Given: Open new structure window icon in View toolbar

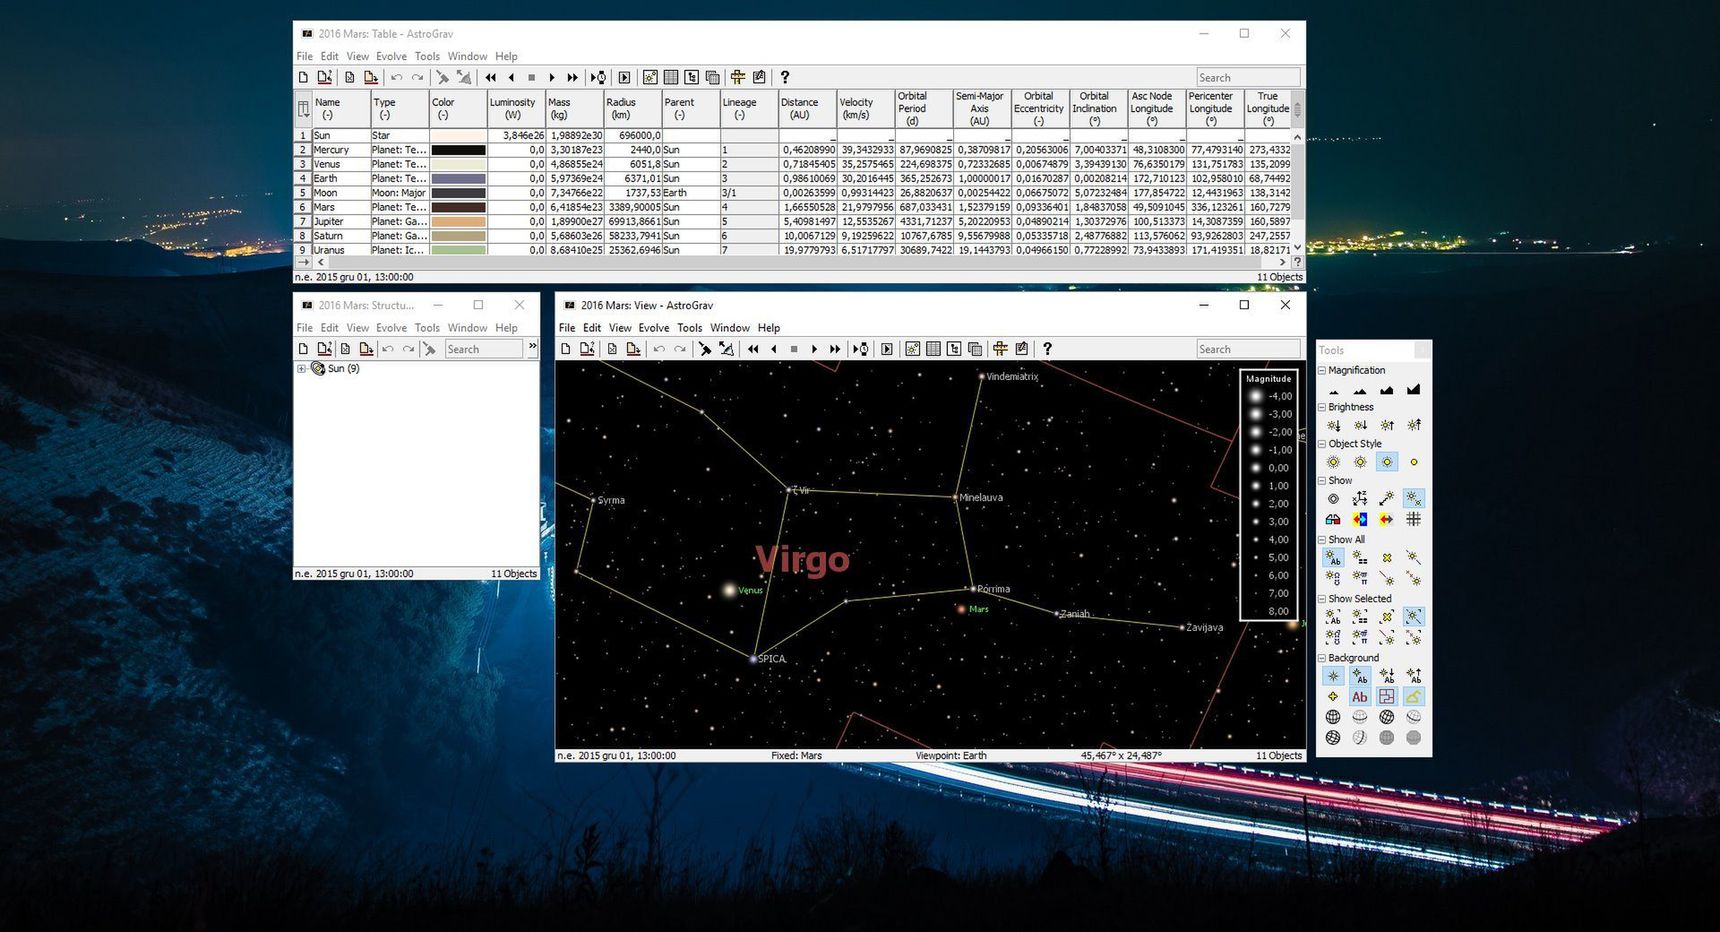Looking at the screenshot, I should pyautogui.click(x=954, y=349).
